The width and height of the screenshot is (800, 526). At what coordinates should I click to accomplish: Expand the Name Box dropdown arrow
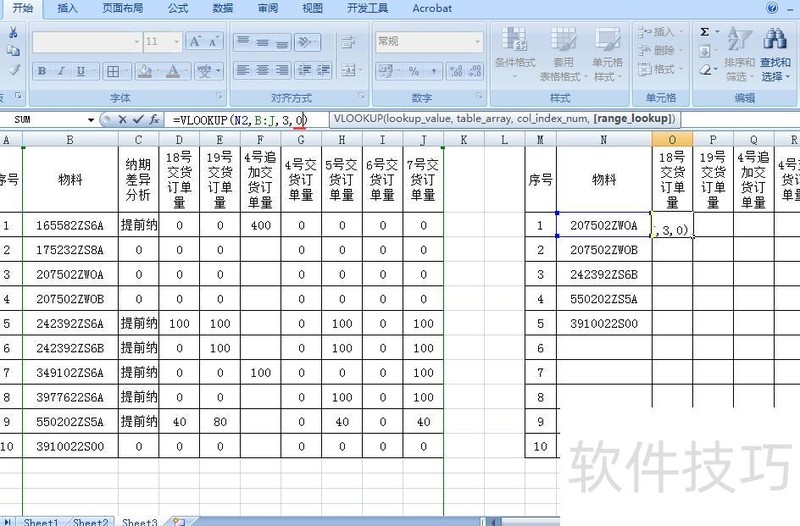coord(91,120)
